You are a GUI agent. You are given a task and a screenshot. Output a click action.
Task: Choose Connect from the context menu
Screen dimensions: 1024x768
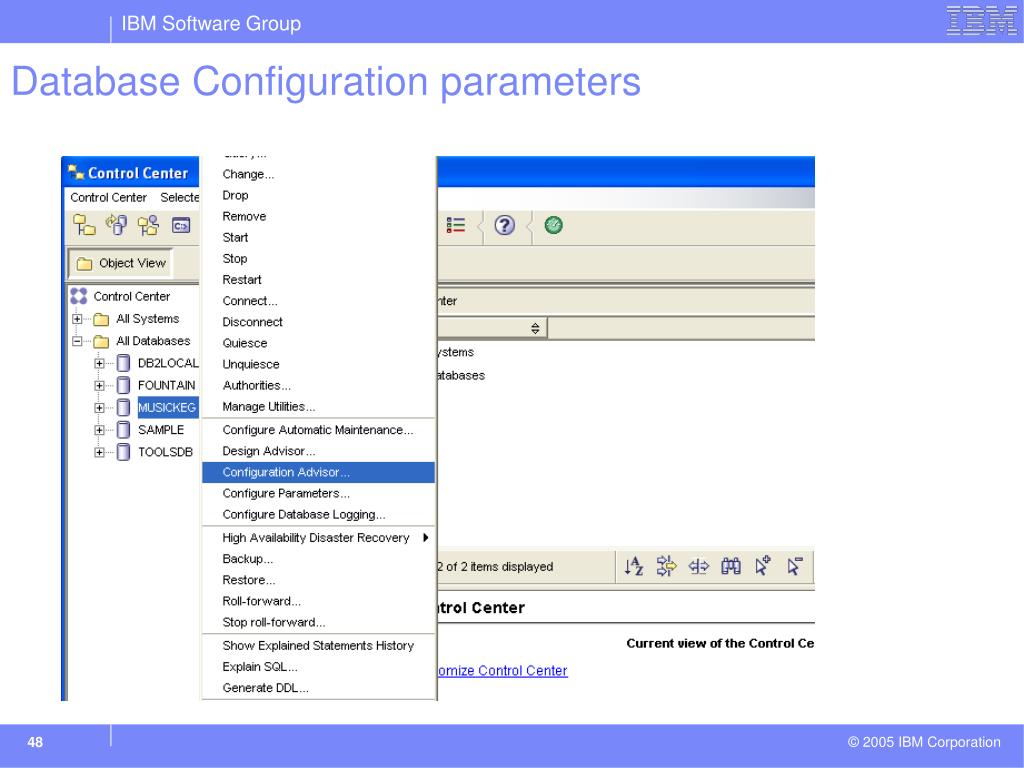coord(319,301)
